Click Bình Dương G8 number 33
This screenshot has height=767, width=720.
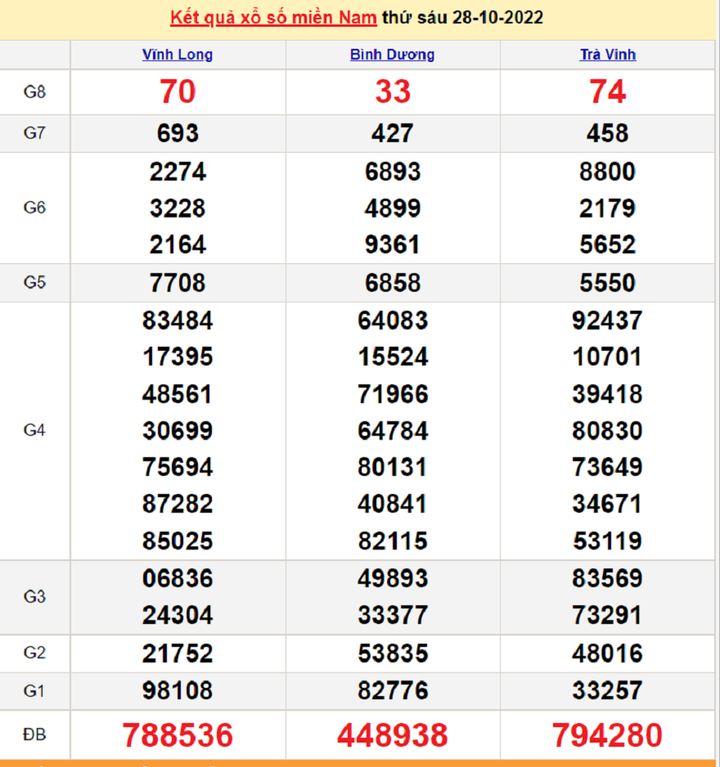coord(392,92)
